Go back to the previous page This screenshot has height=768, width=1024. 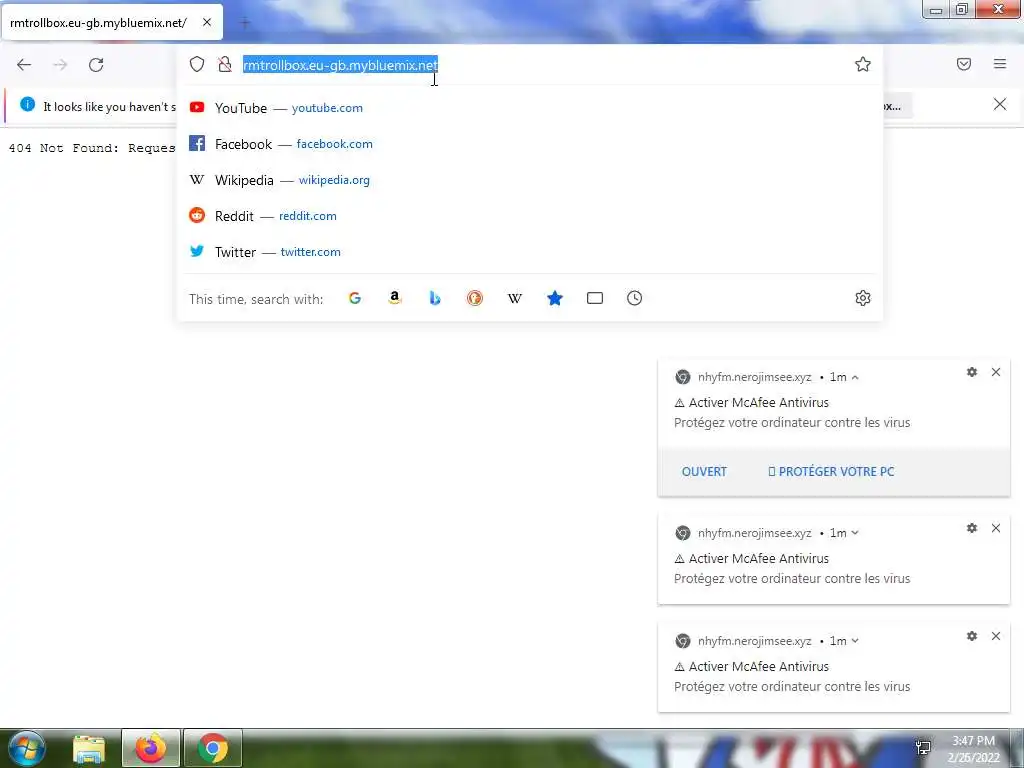pyautogui.click(x=24, y=65)
